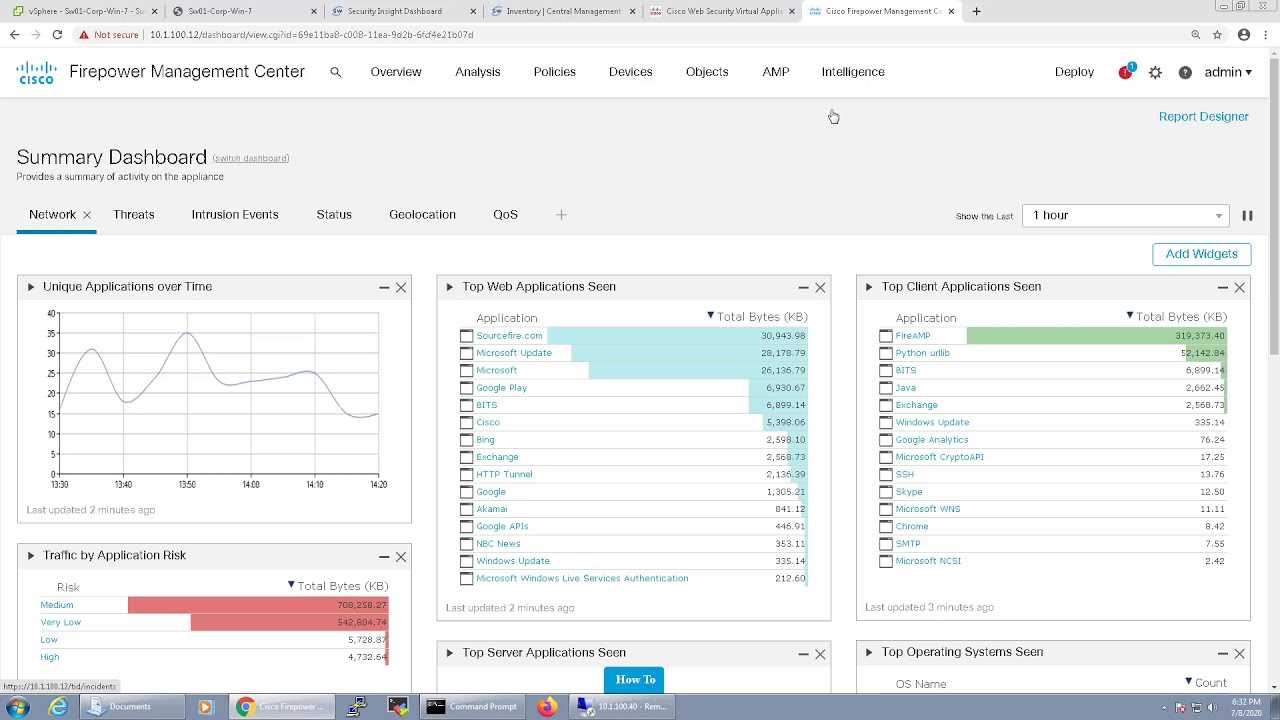Close the Unique Applications over Time widget
The height and width of the screenshot is (720, 1280).
(401, 287)
